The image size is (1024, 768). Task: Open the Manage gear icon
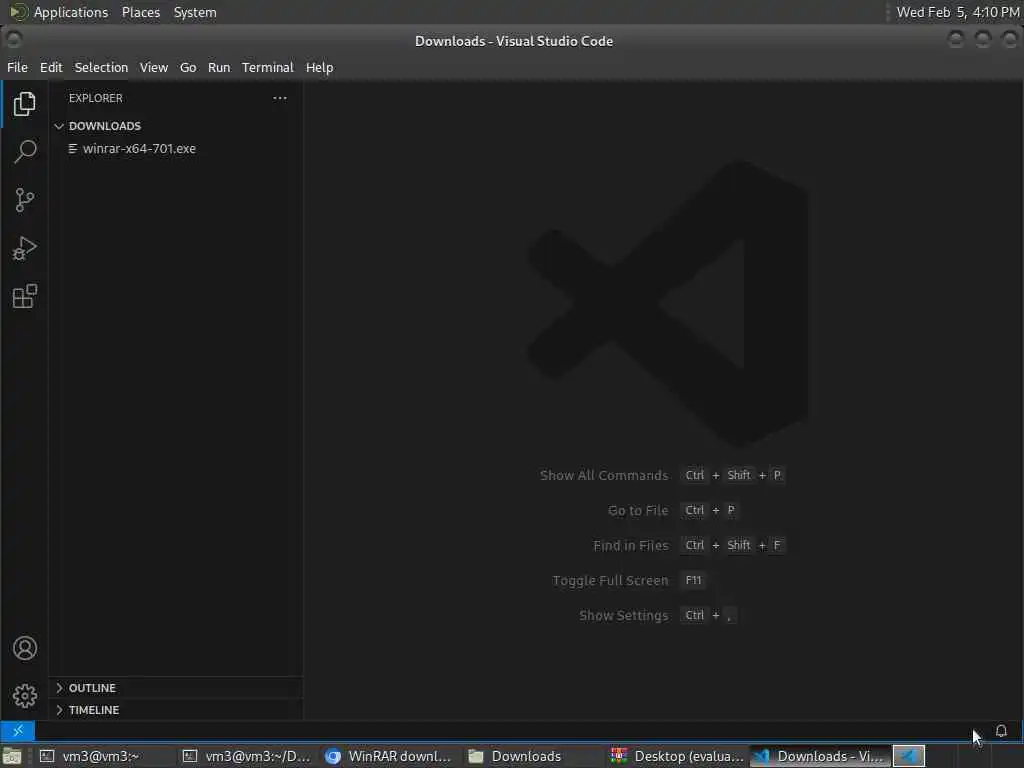(24, 696)
